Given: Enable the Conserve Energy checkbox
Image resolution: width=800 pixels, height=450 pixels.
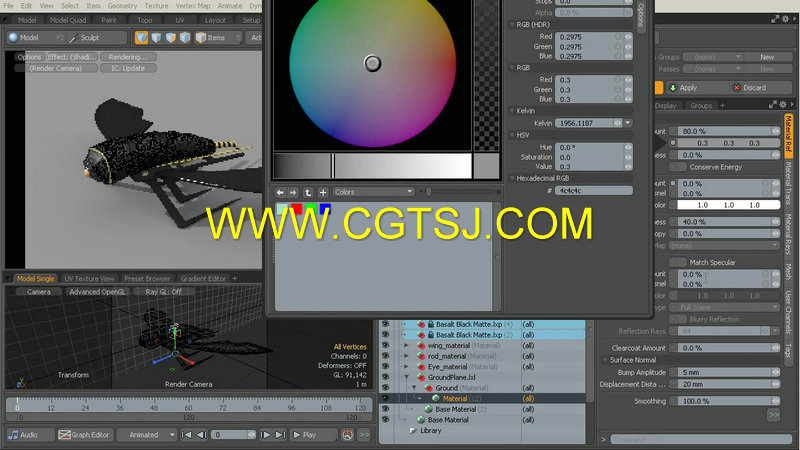Looking at the screenshot, I should [x=678, y=167].
